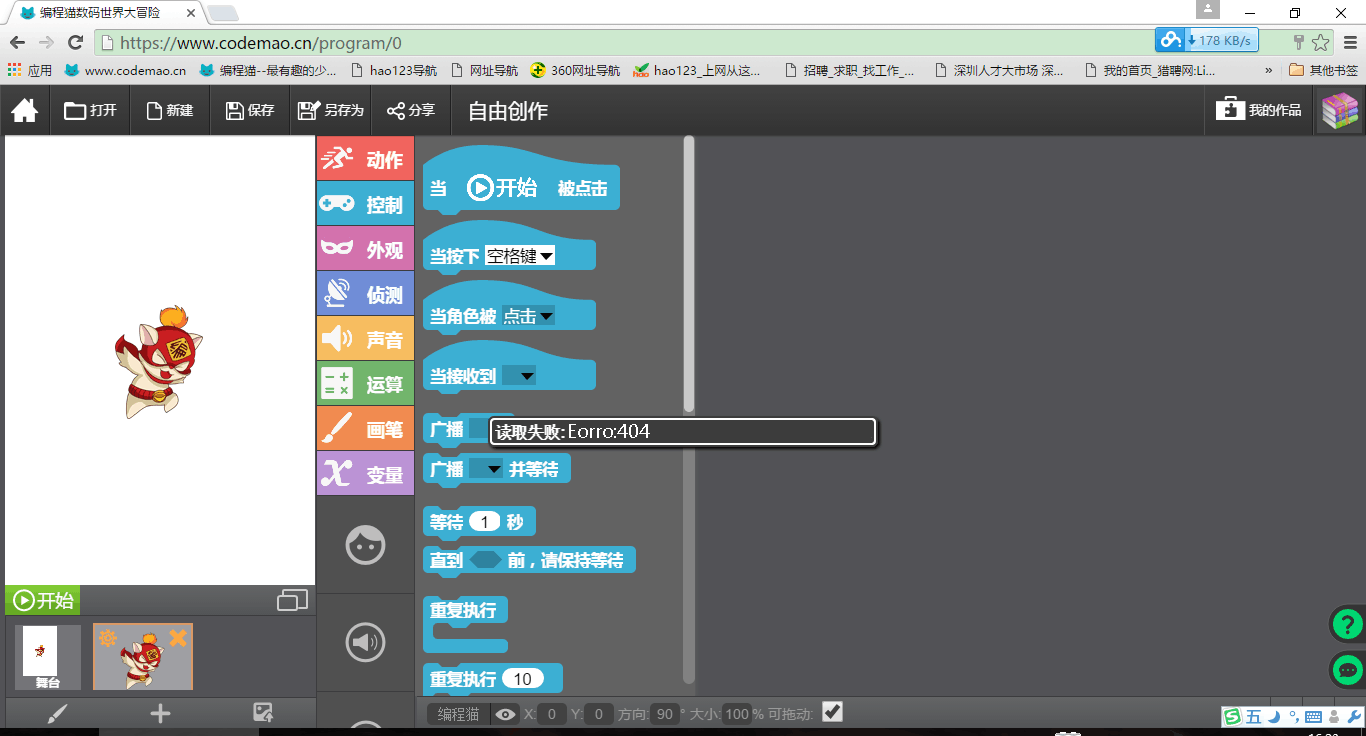
Task: Reload the page with the refresh icon
Action: pyautogui.click(x=75, y=42)
